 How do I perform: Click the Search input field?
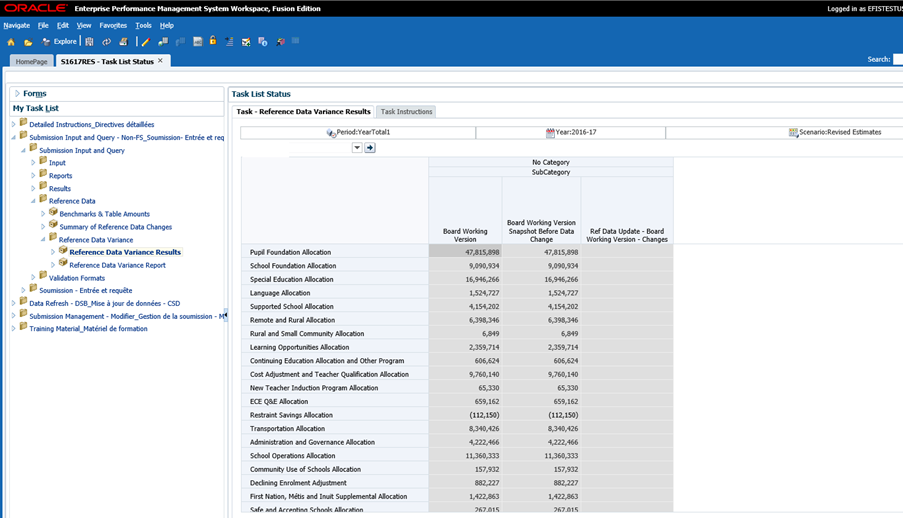click(898, 59)
